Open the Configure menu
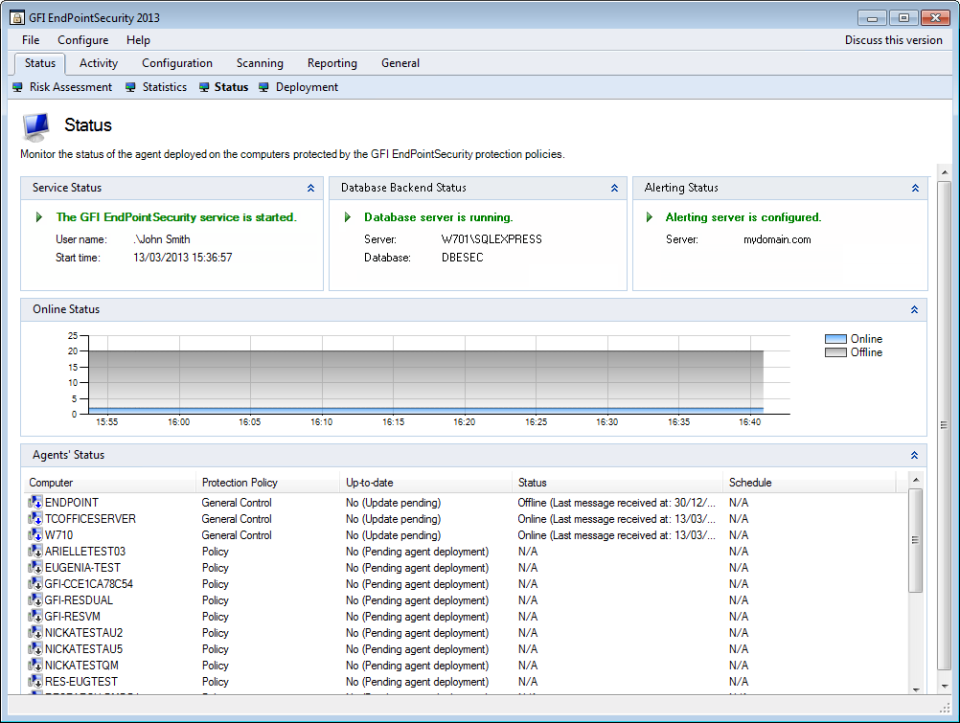Viewport: 960px width, 723px height. pos(82,40)
